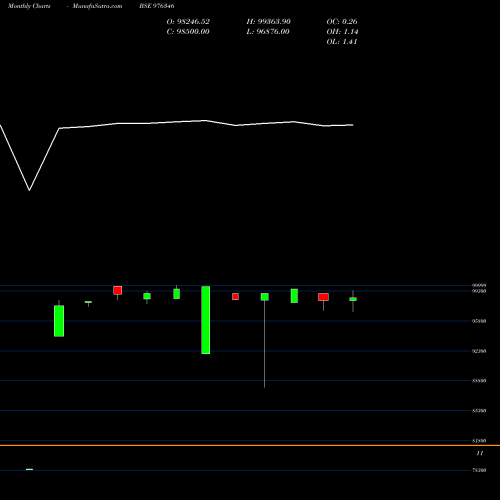Click the 'OH: 1.14' reading

[x=342, y=32]
